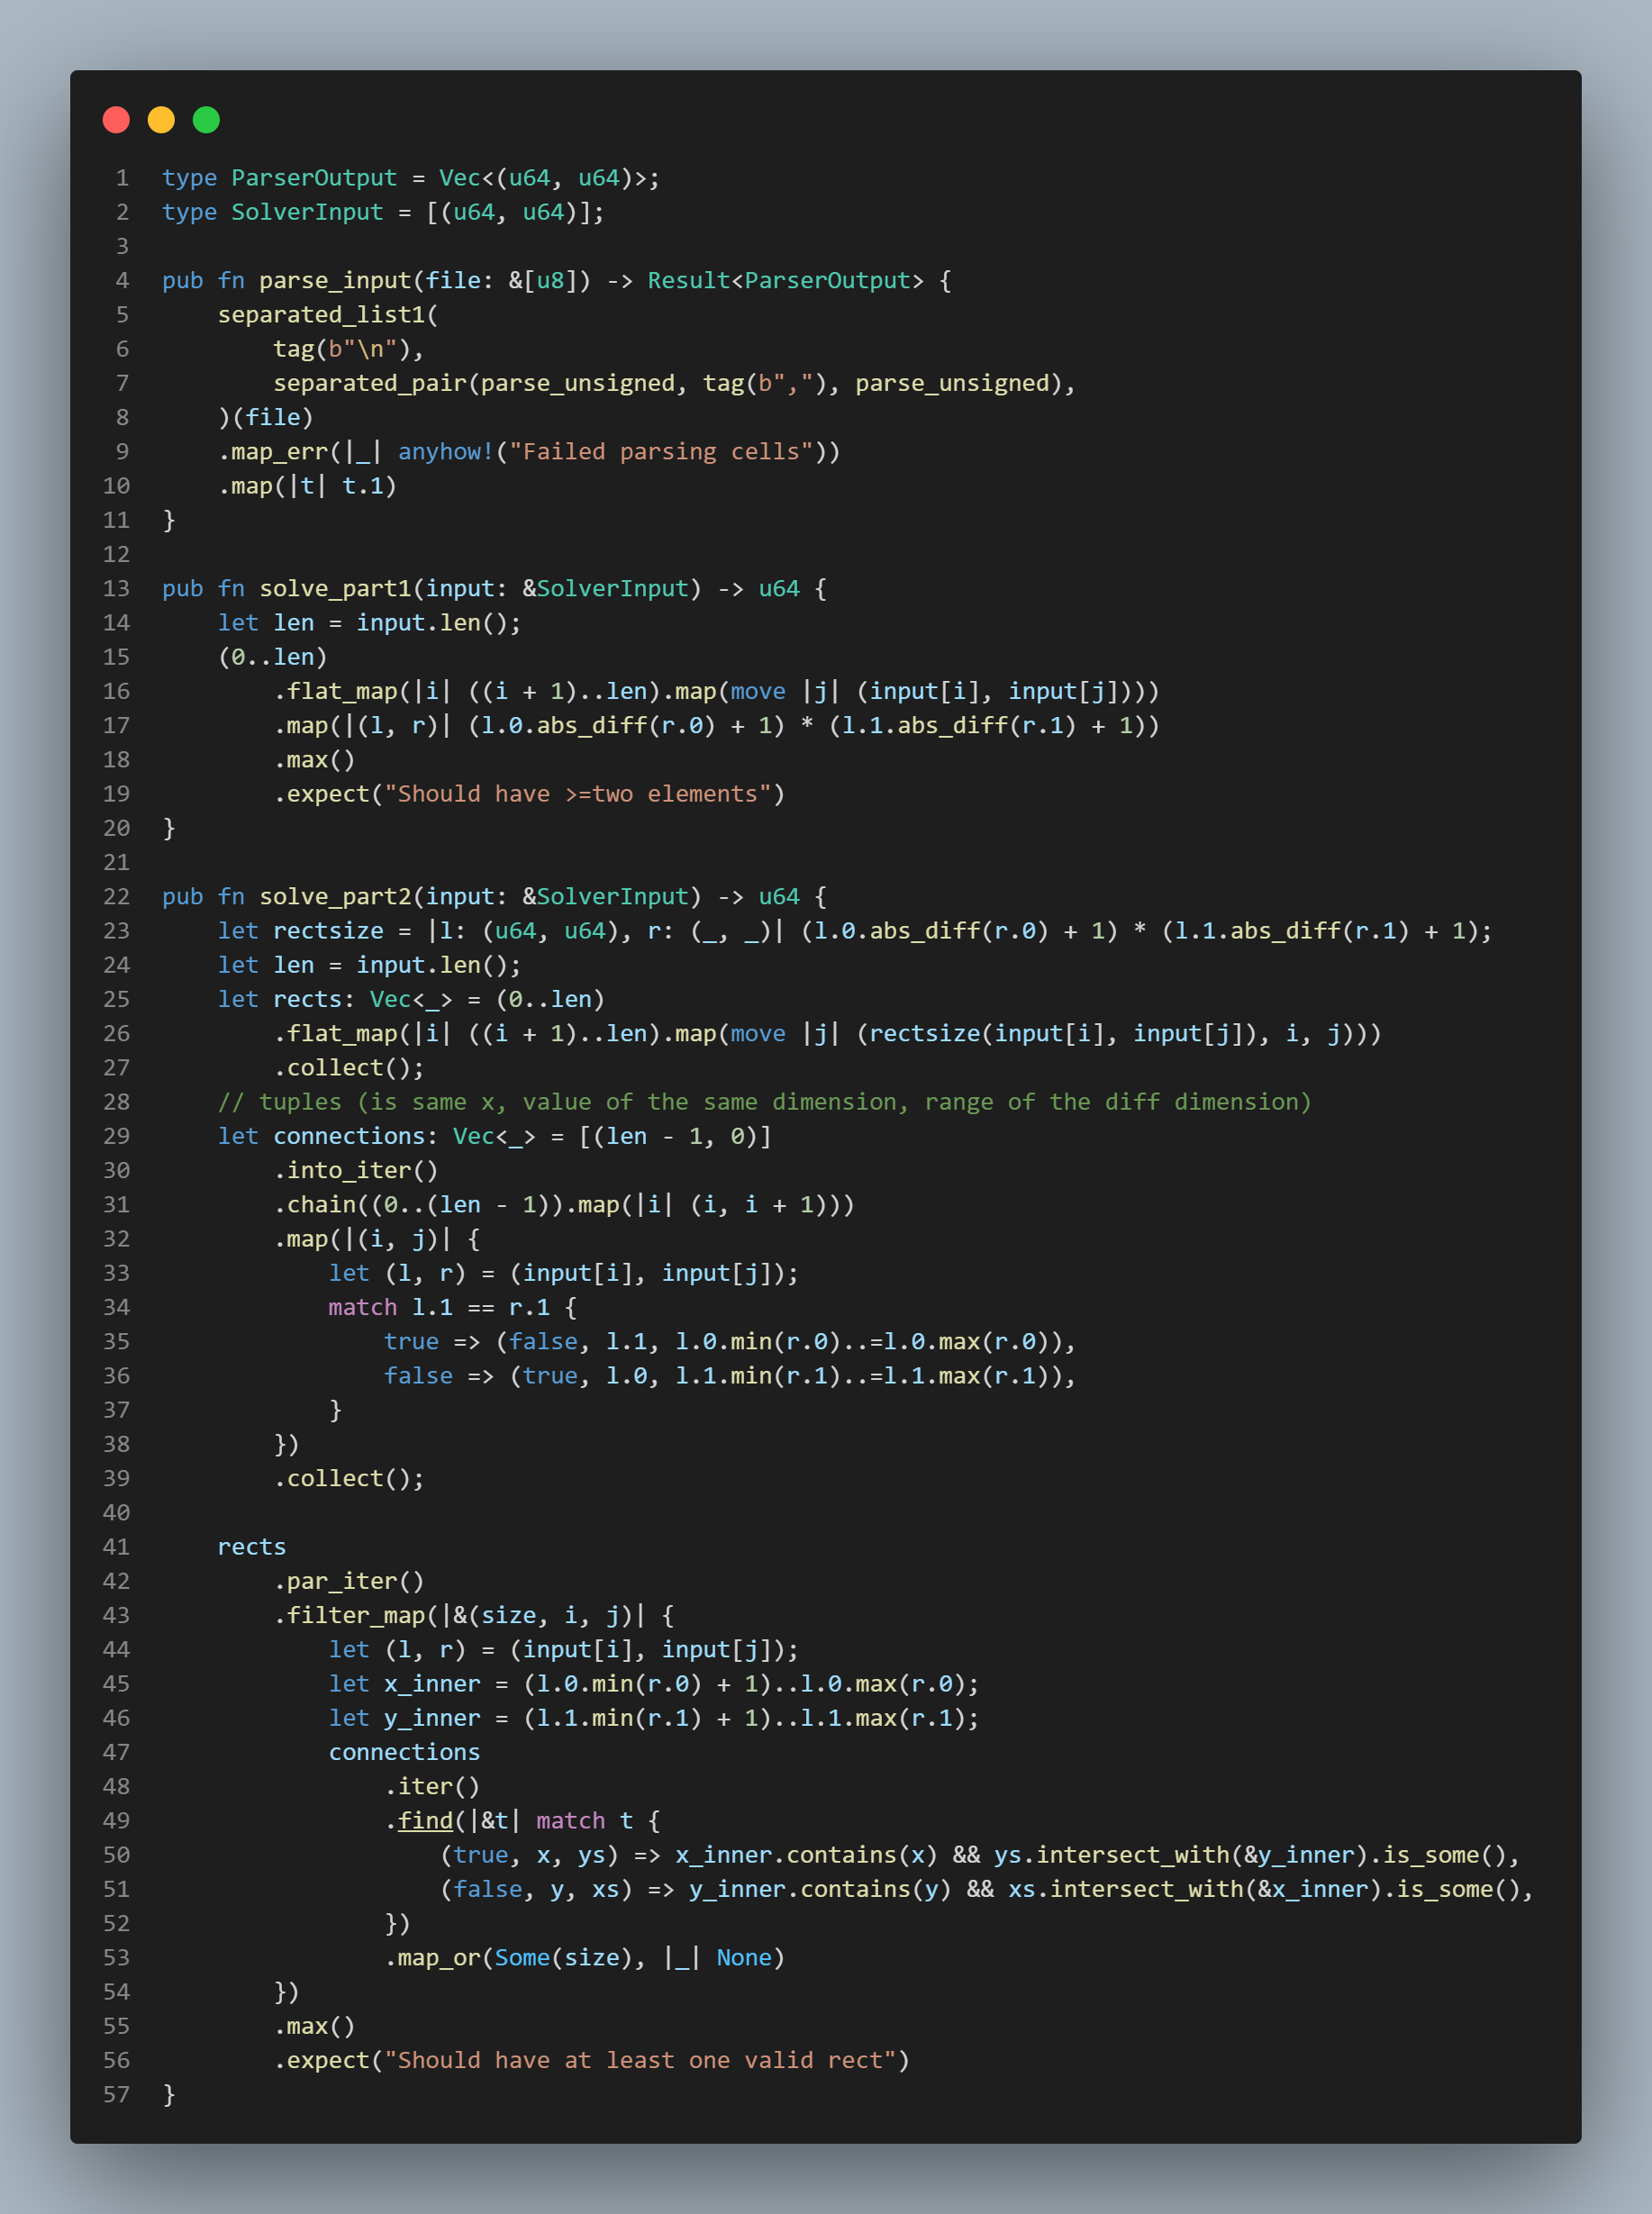Click line number 1 in the gutter
The image size is (1652, 2214).
[122, 178]
